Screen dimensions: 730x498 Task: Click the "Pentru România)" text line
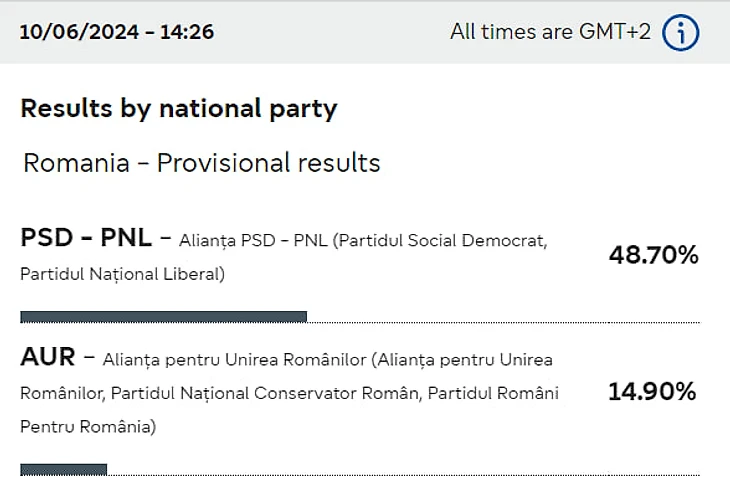pyautogui.click(x=88, y=428)
